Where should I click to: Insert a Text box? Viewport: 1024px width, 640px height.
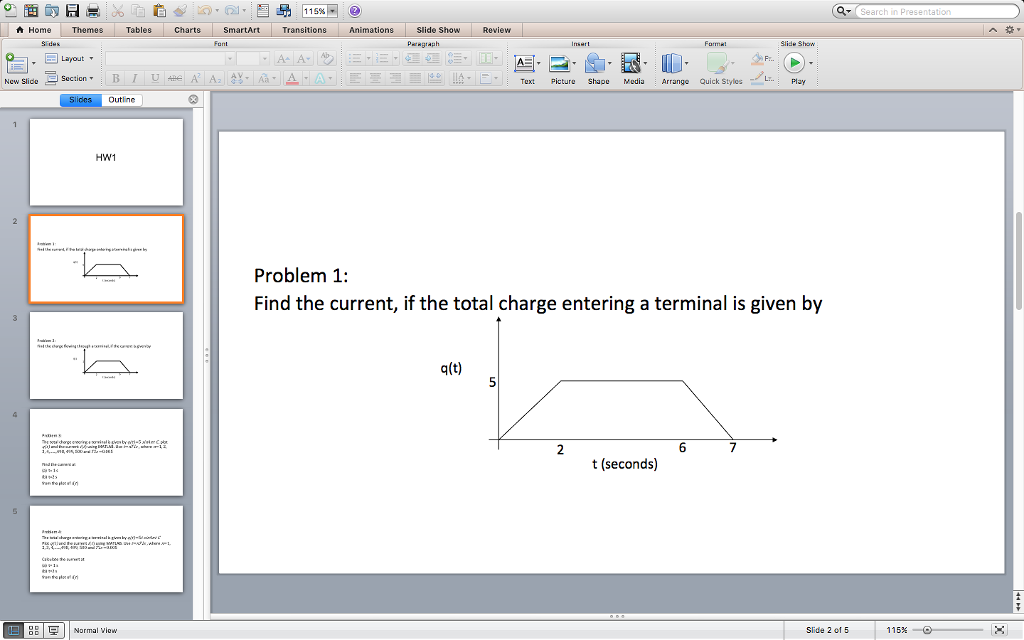(526, 63)
